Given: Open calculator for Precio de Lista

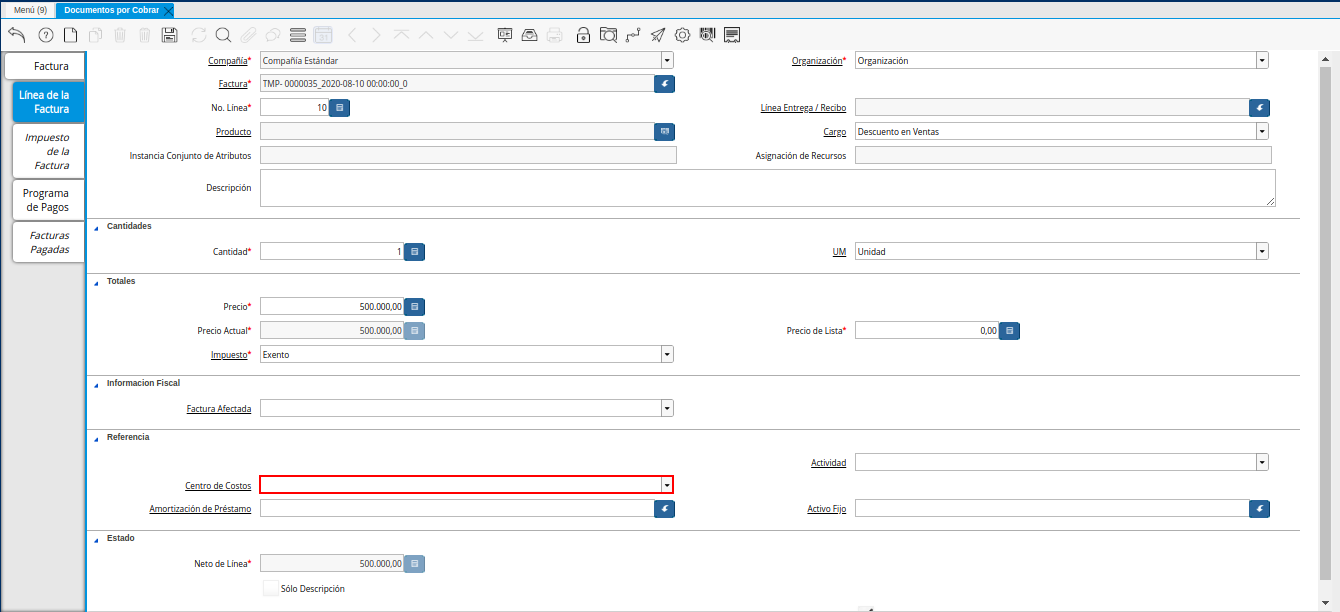Looking at the screenshot, I should (x=1009, y=330).
